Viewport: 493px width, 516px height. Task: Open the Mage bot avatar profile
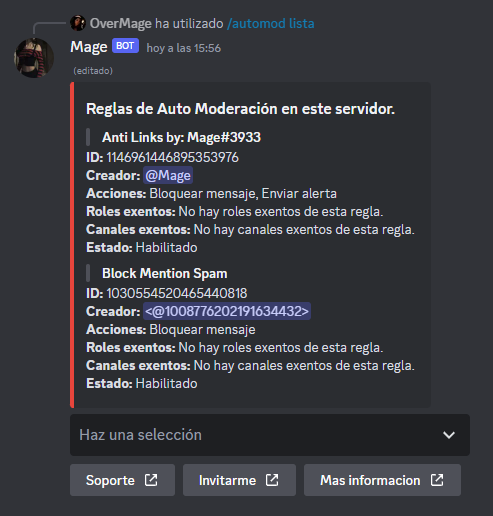click(x=34, y=58)
